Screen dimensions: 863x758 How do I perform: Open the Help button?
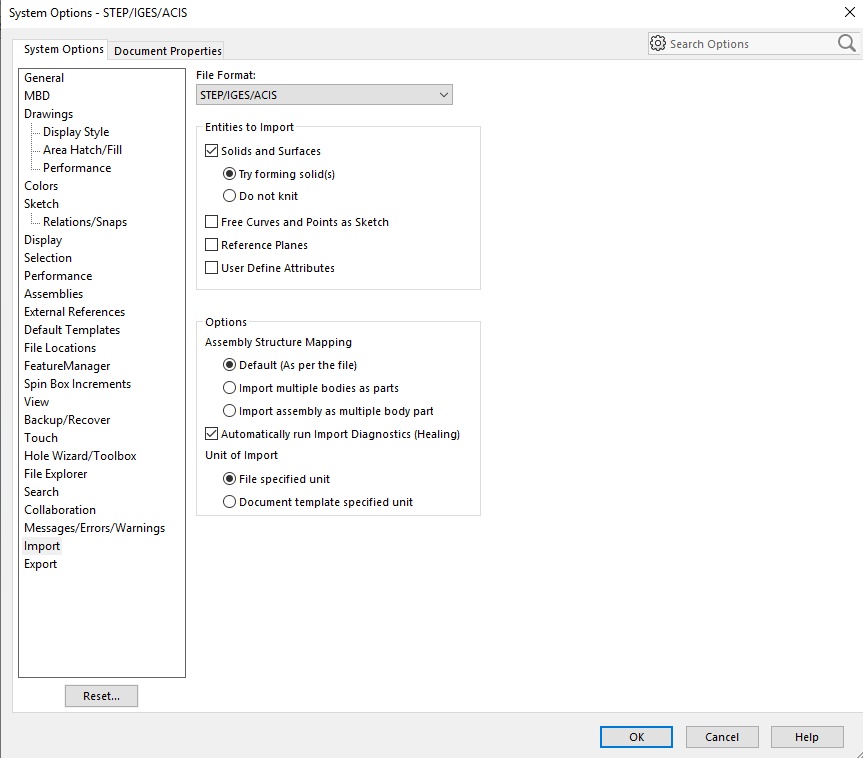807,737
